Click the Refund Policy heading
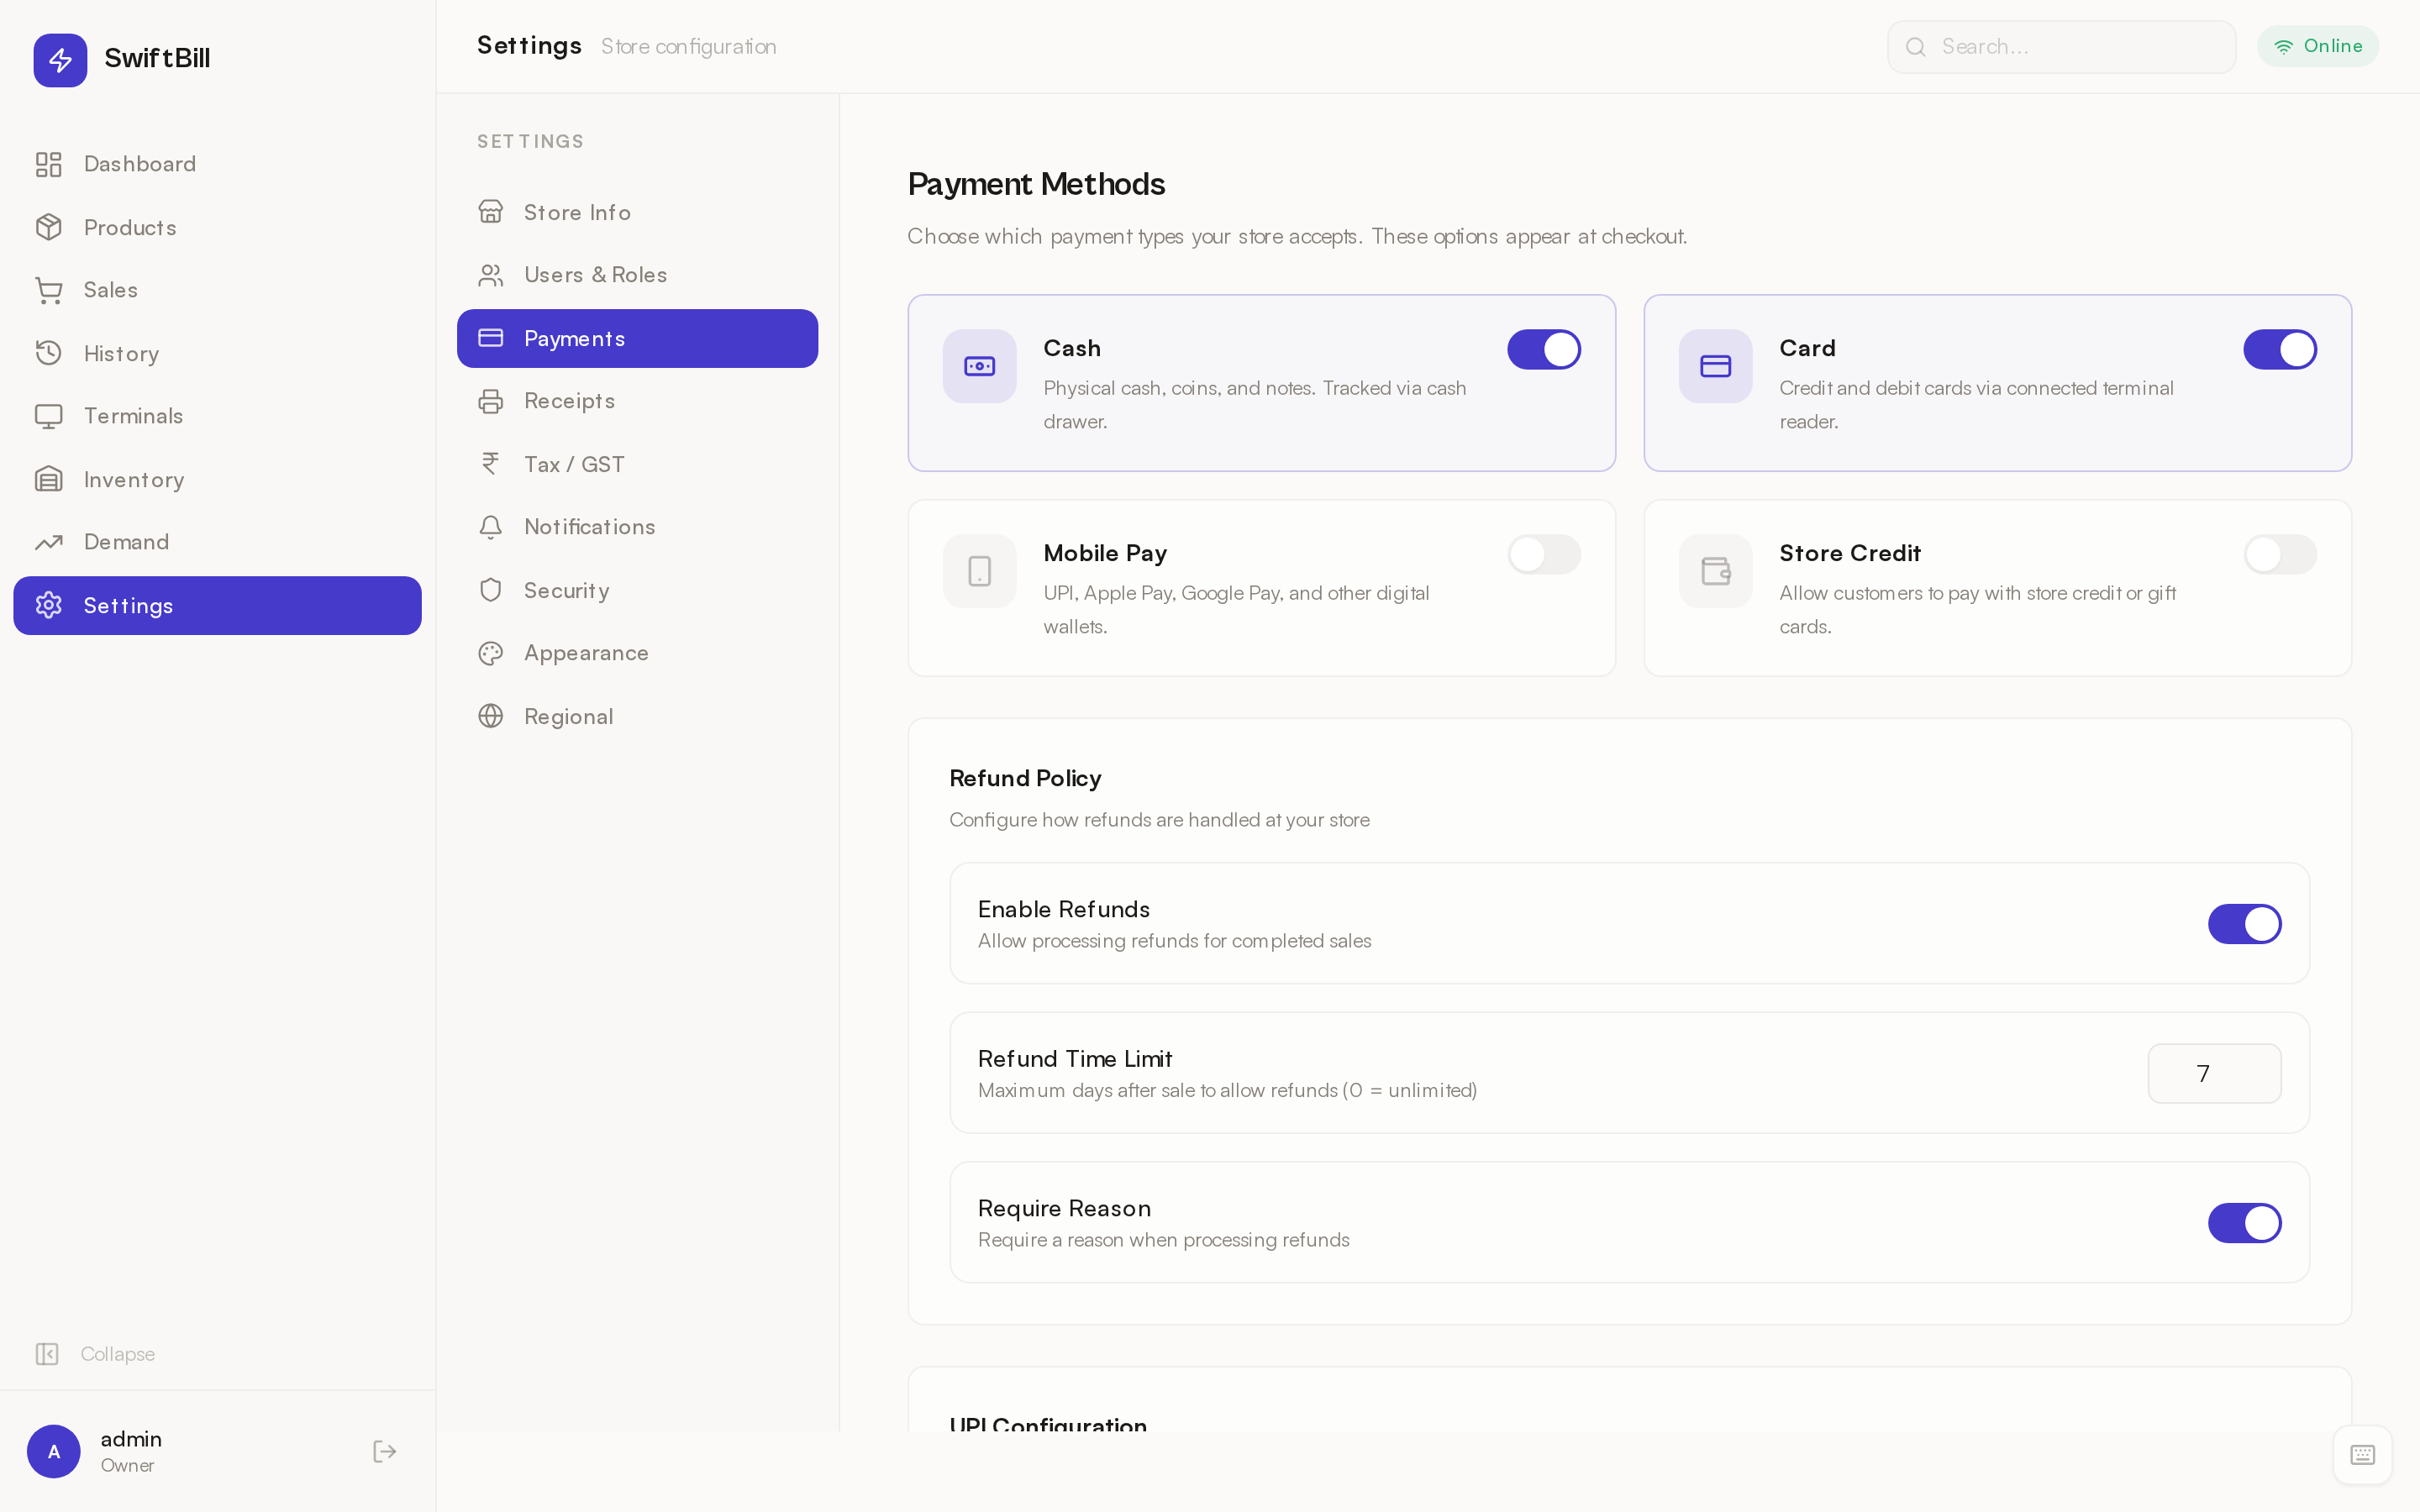The image size is (2420, 1512). (1025, 778)
